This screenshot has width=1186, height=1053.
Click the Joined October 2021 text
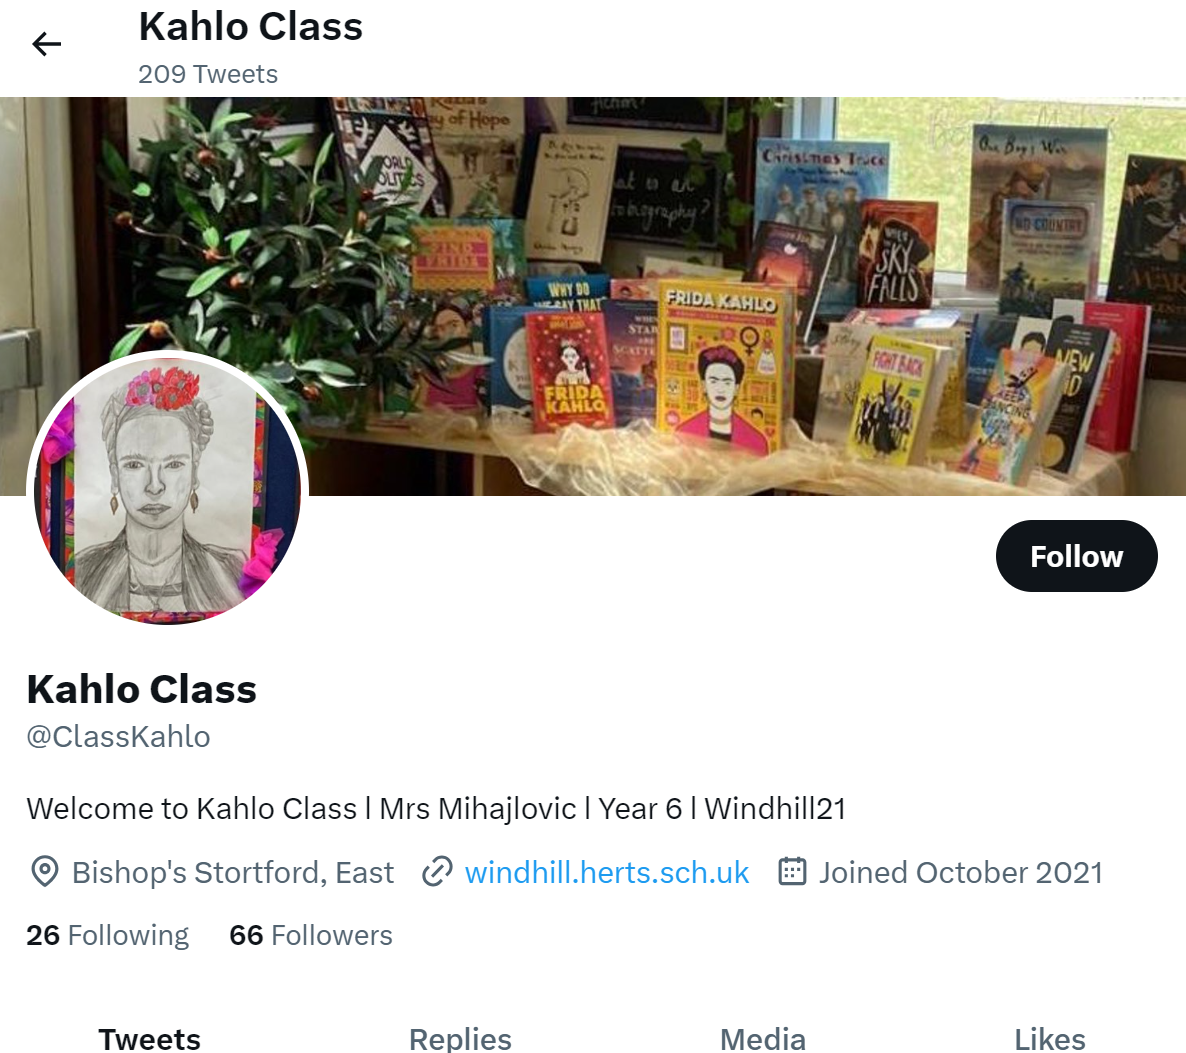(961, 872)
